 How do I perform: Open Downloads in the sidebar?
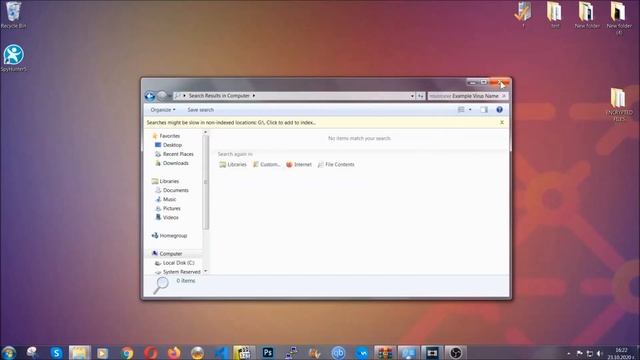pos(171,163)
